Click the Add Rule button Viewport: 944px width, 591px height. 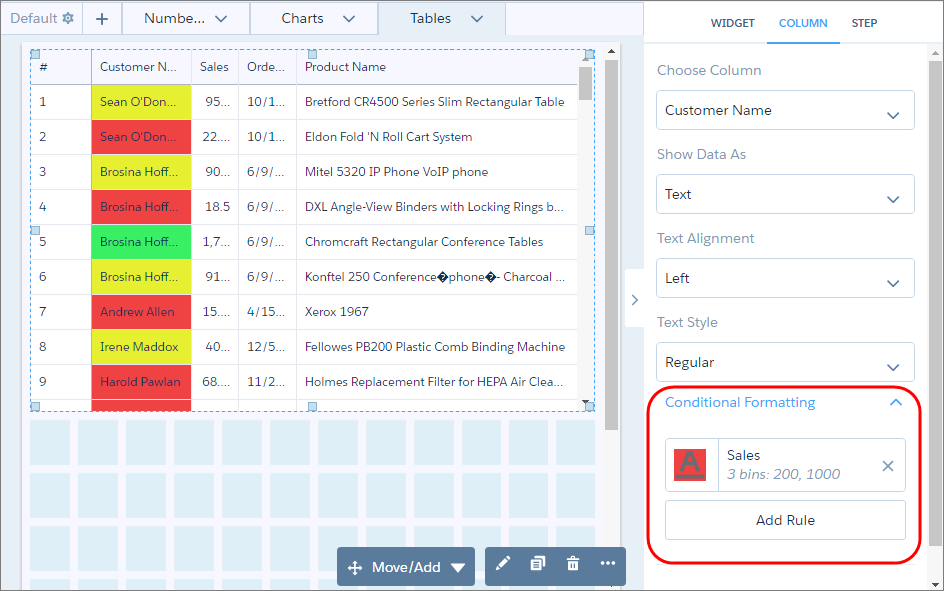pyautogui.click(x=785, y=520)
